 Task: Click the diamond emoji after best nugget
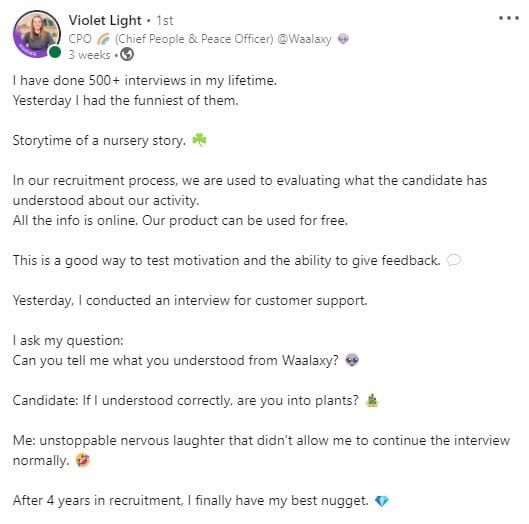(382, 500)
